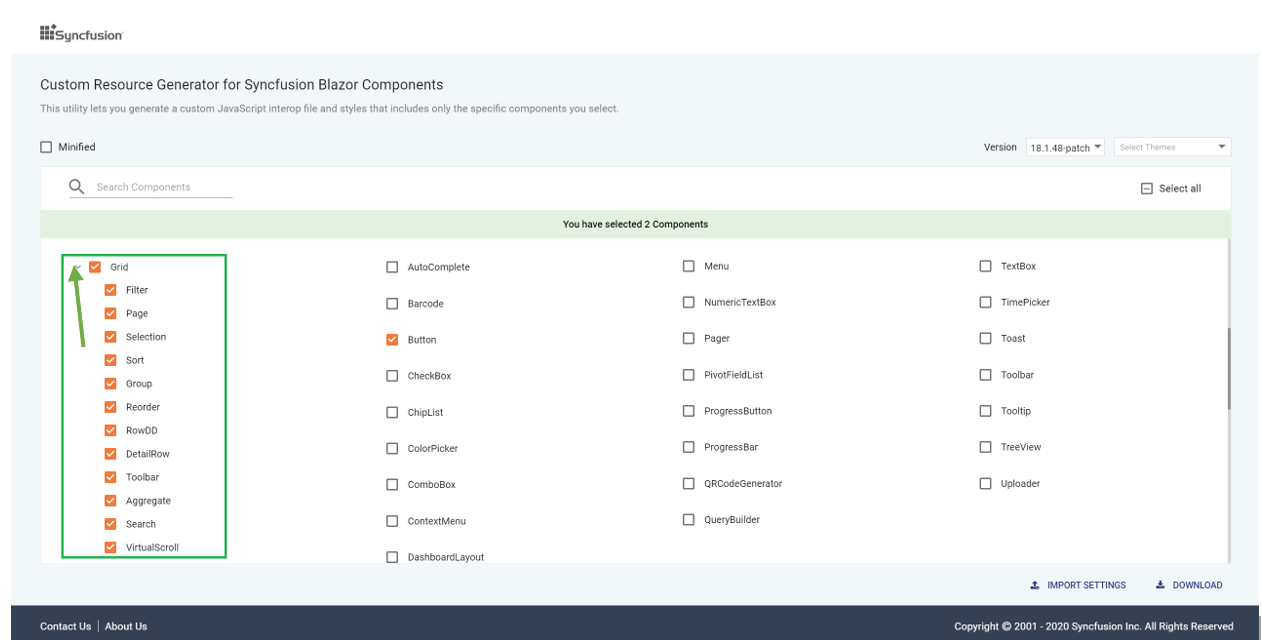Enable the Minified checkbox
Screen dimensions: 1262x640
click(46, 147)
